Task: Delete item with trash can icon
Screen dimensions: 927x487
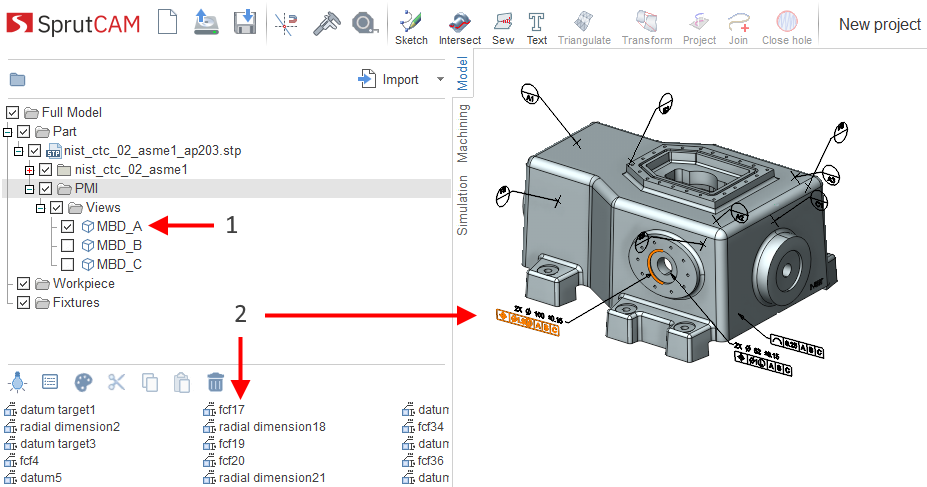Action: click(216, 382)
